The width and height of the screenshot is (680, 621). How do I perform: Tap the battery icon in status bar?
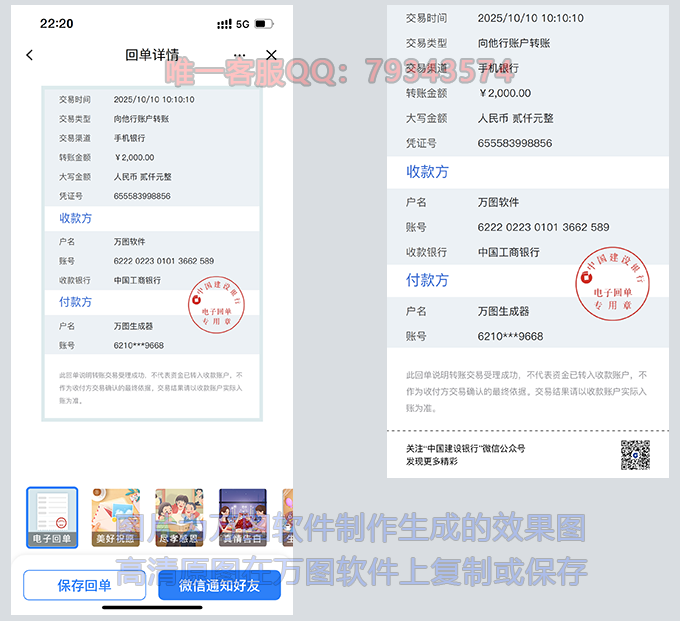coord(262,23)
